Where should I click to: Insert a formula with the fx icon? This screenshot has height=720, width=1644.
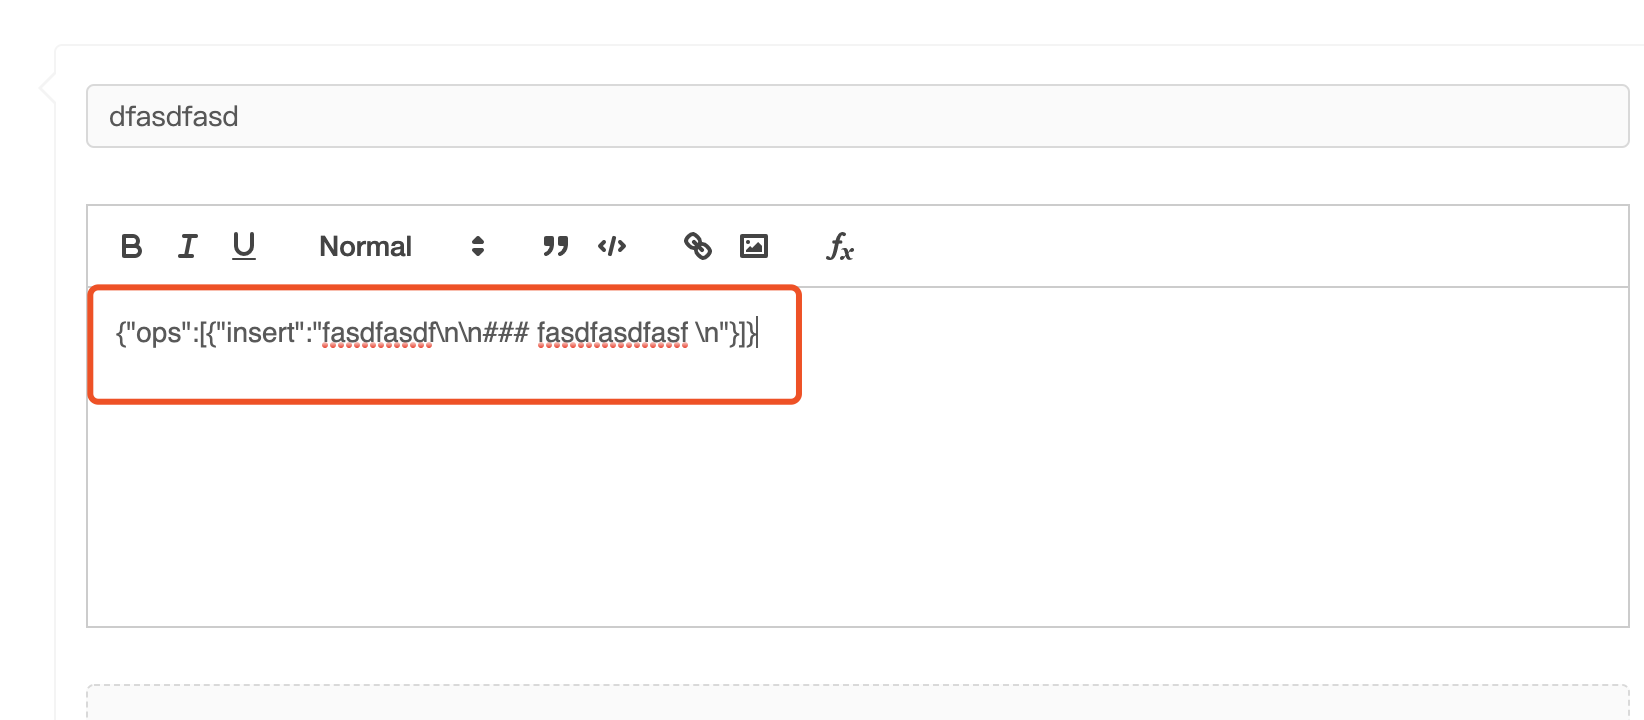(840, 246)
